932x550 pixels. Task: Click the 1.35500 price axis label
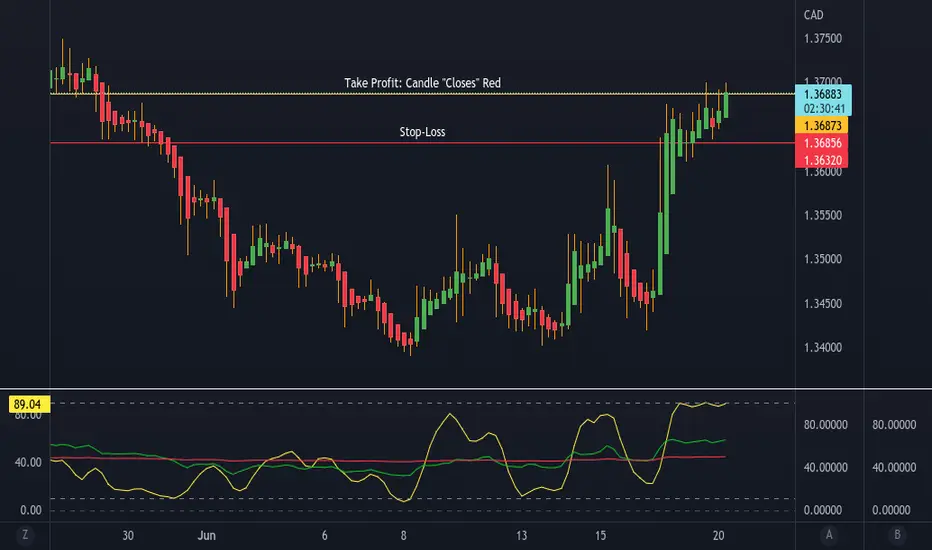click(823, 215)
